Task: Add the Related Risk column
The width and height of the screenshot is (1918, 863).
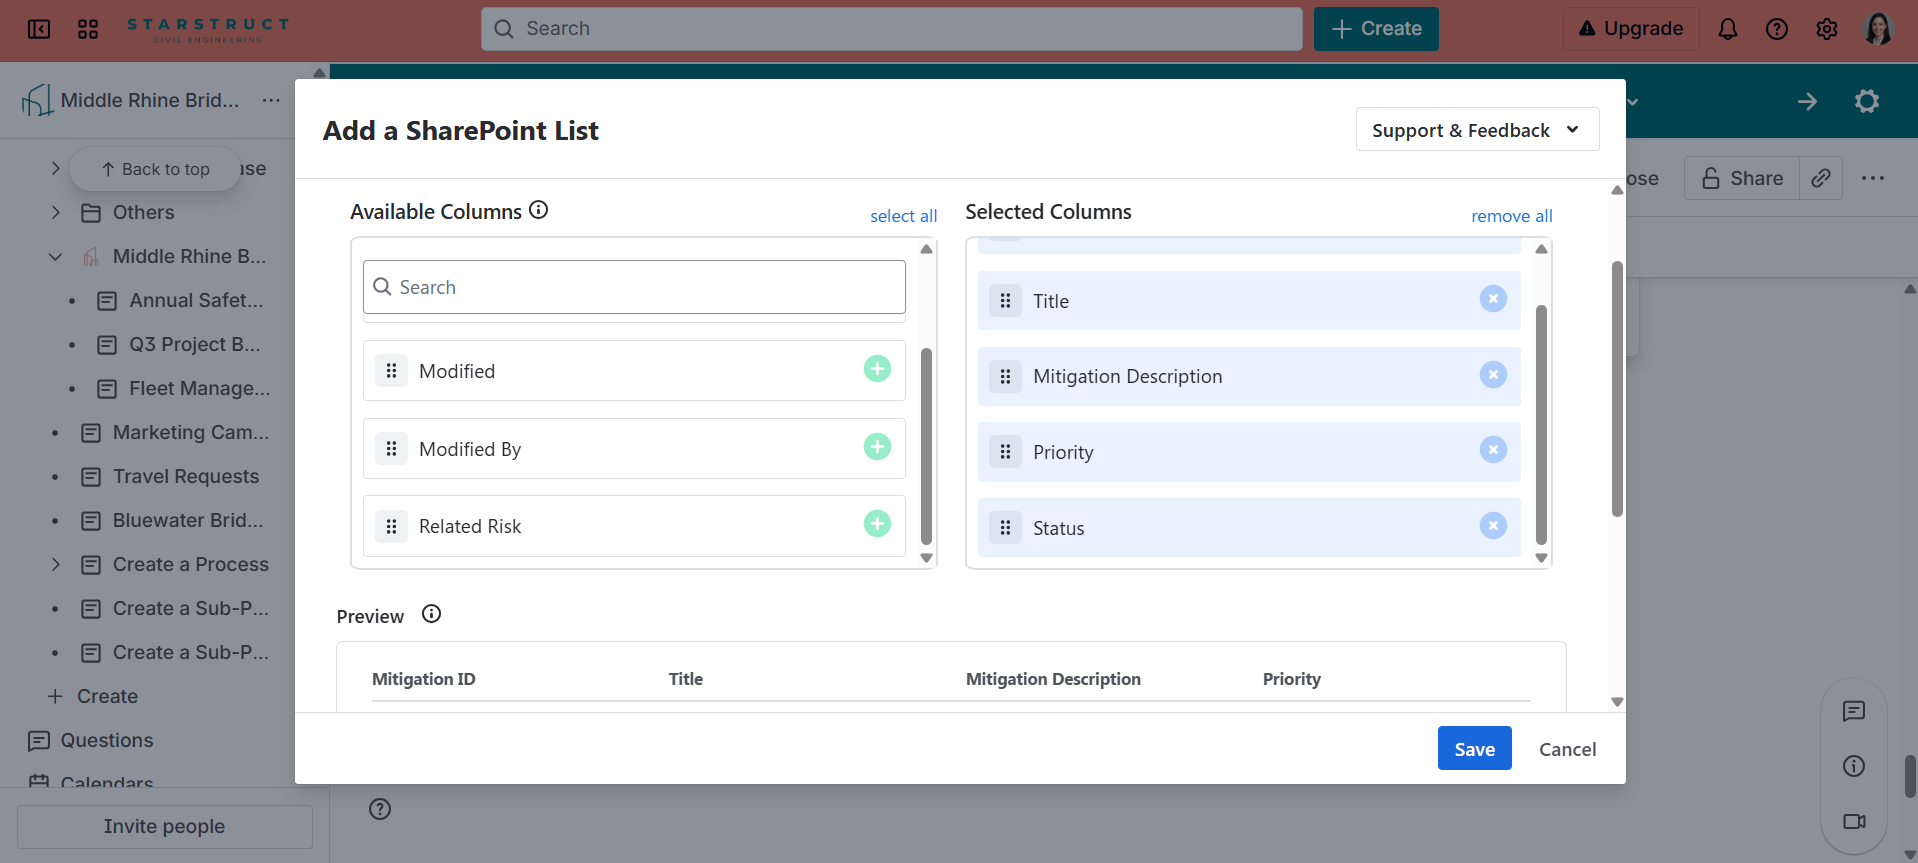Action: tap(877, 524)
